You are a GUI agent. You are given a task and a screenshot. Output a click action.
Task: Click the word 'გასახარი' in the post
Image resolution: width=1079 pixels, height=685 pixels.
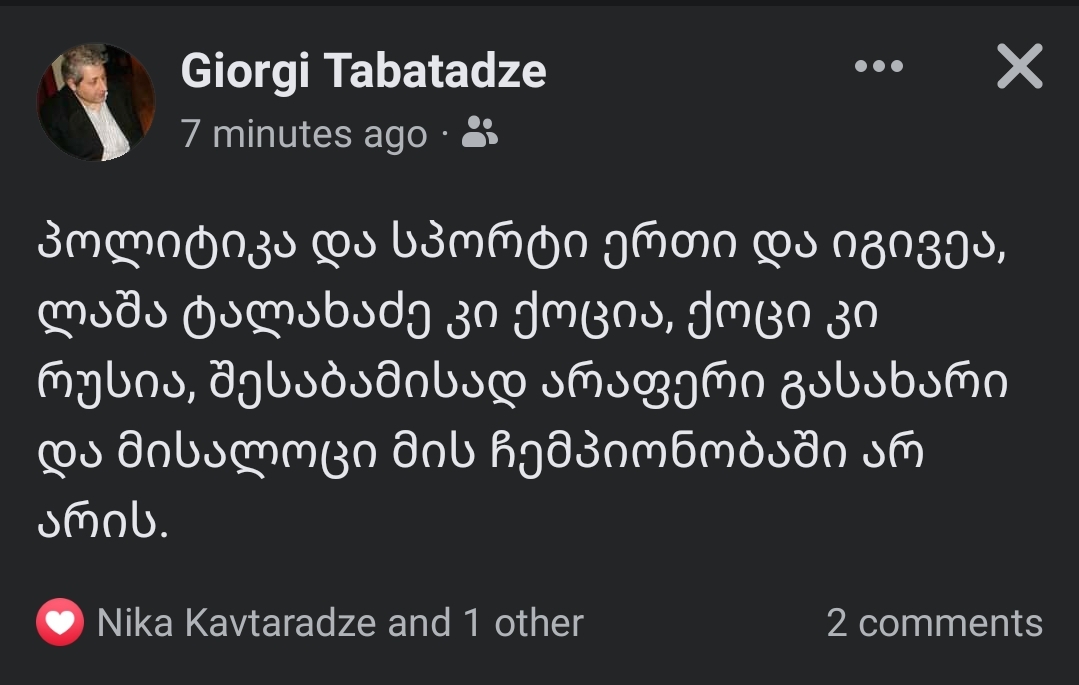[894, 383]
